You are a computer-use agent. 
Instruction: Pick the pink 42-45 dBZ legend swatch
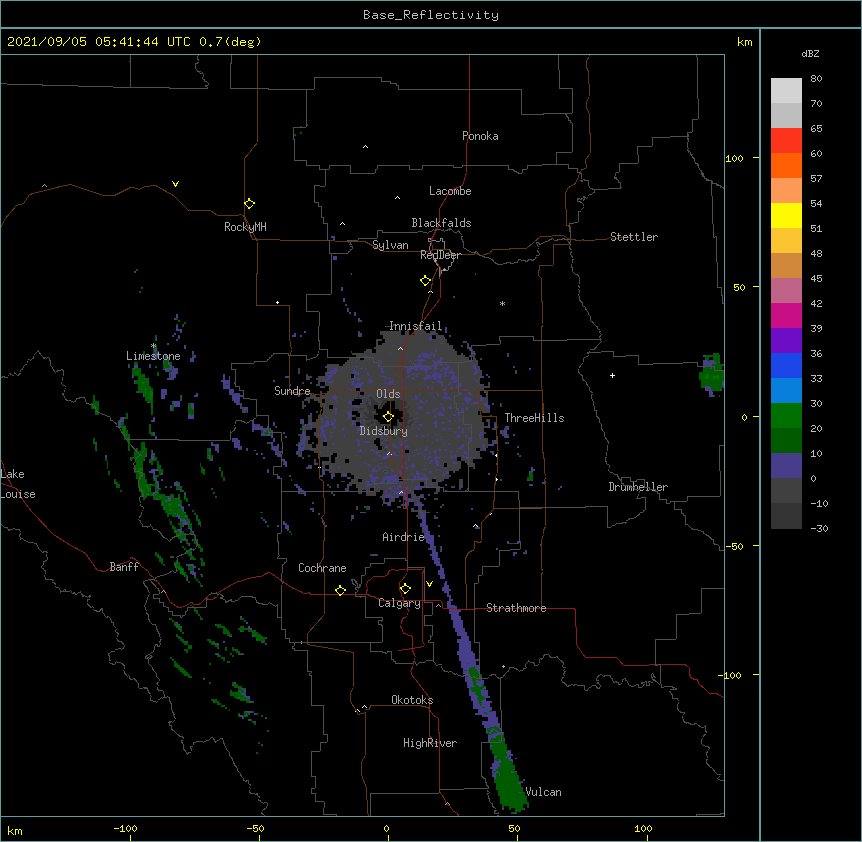point(786,291)
